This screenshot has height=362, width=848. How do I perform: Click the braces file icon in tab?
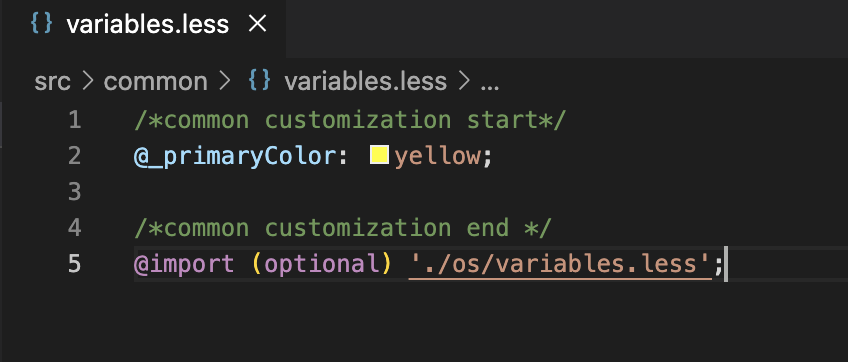[41, 24]
